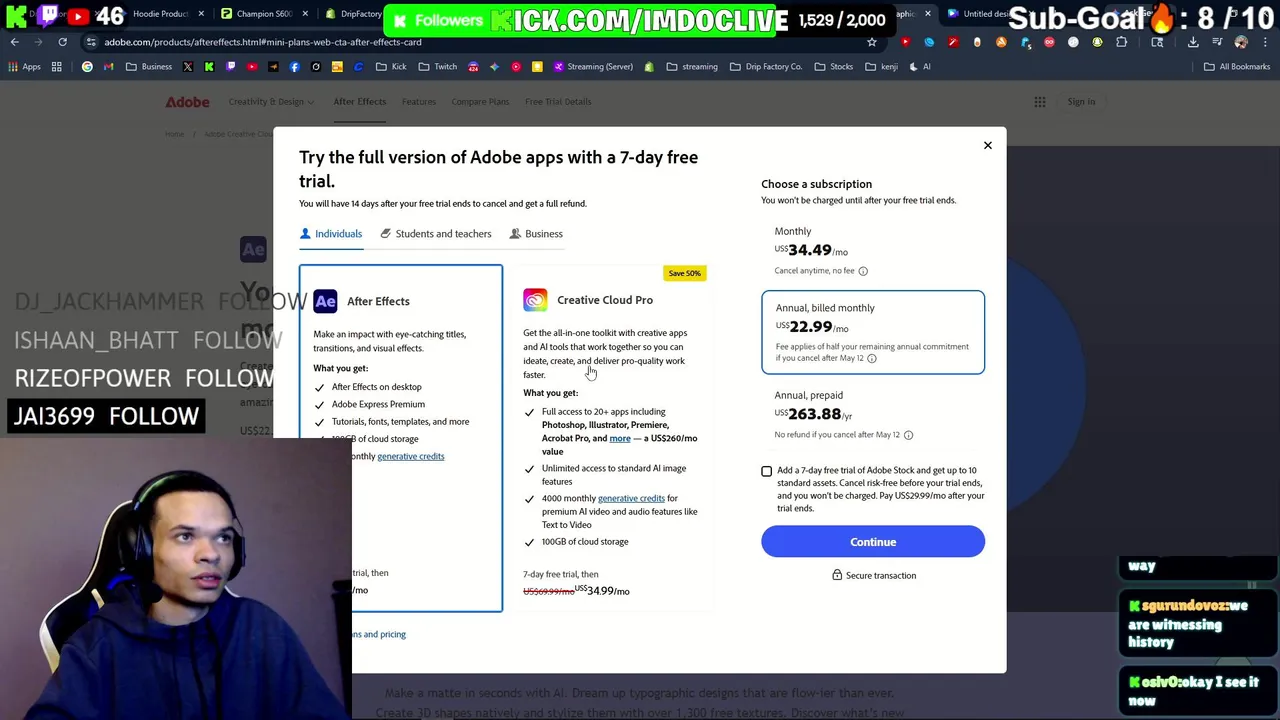Open the Apps bookmarks shortcut
The image size is (1280, 720).
(25, 67)
